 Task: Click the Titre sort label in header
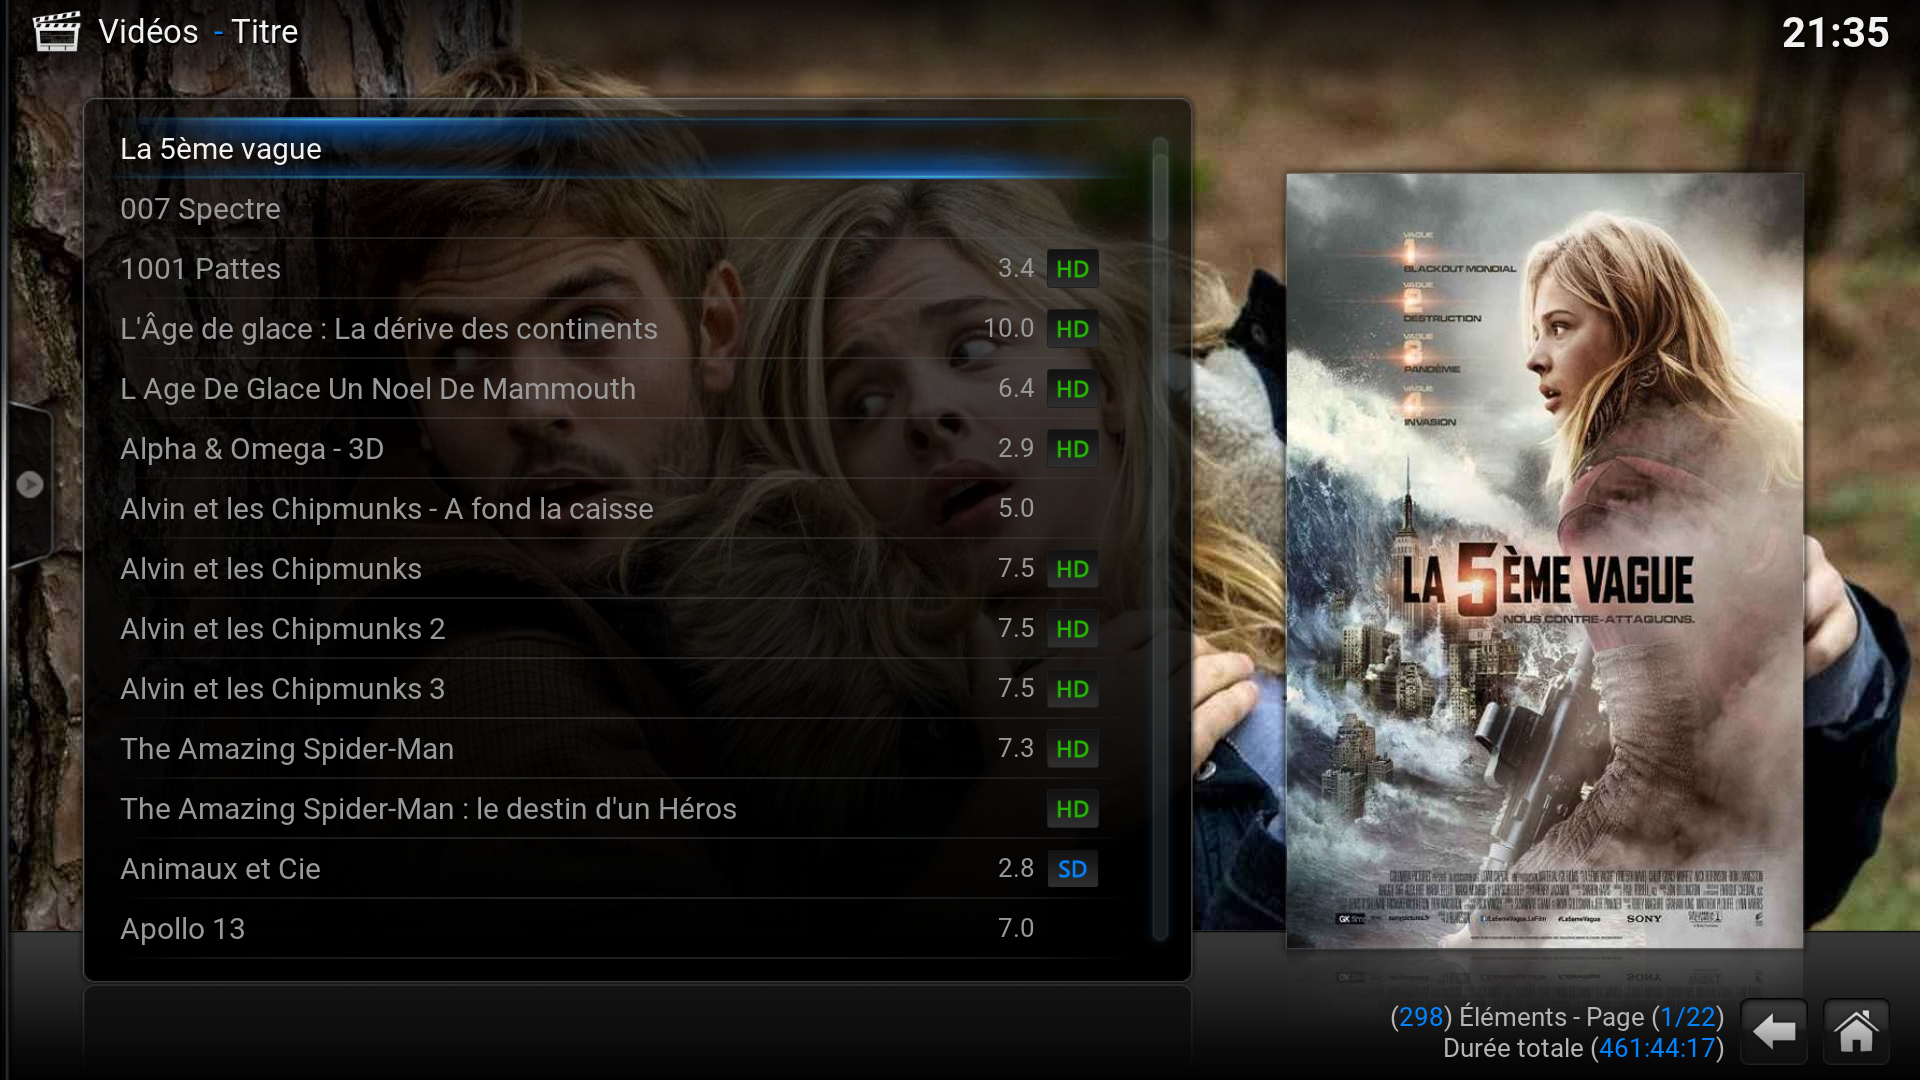(x=265, y=32)
